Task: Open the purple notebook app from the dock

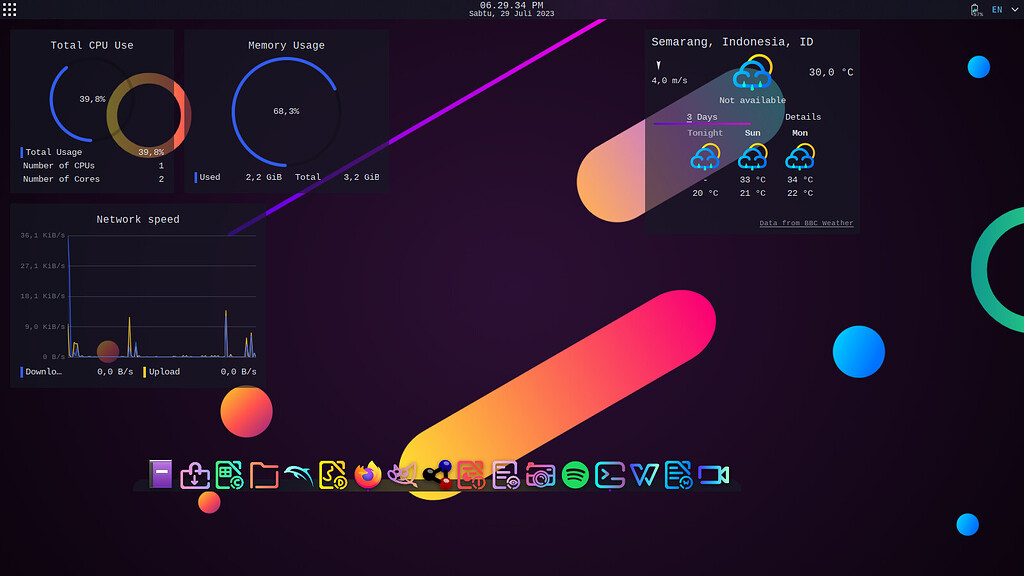Action: (160, 476)
